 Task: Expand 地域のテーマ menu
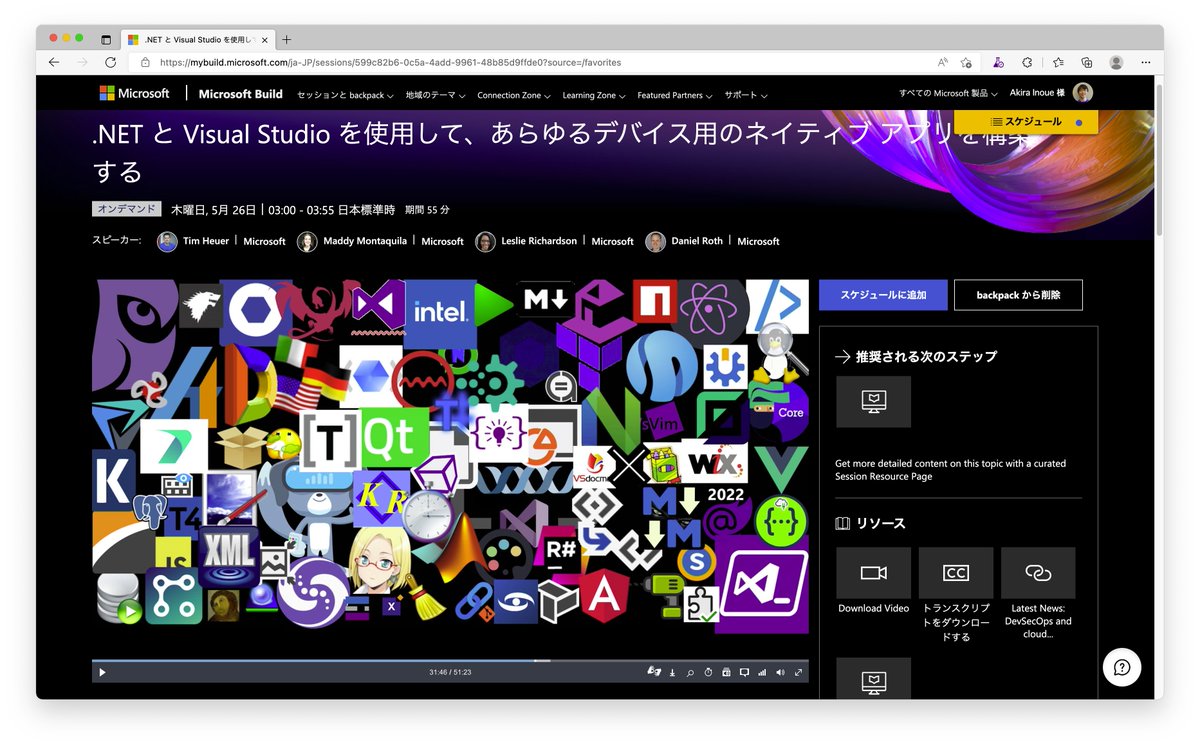(435, 95)
